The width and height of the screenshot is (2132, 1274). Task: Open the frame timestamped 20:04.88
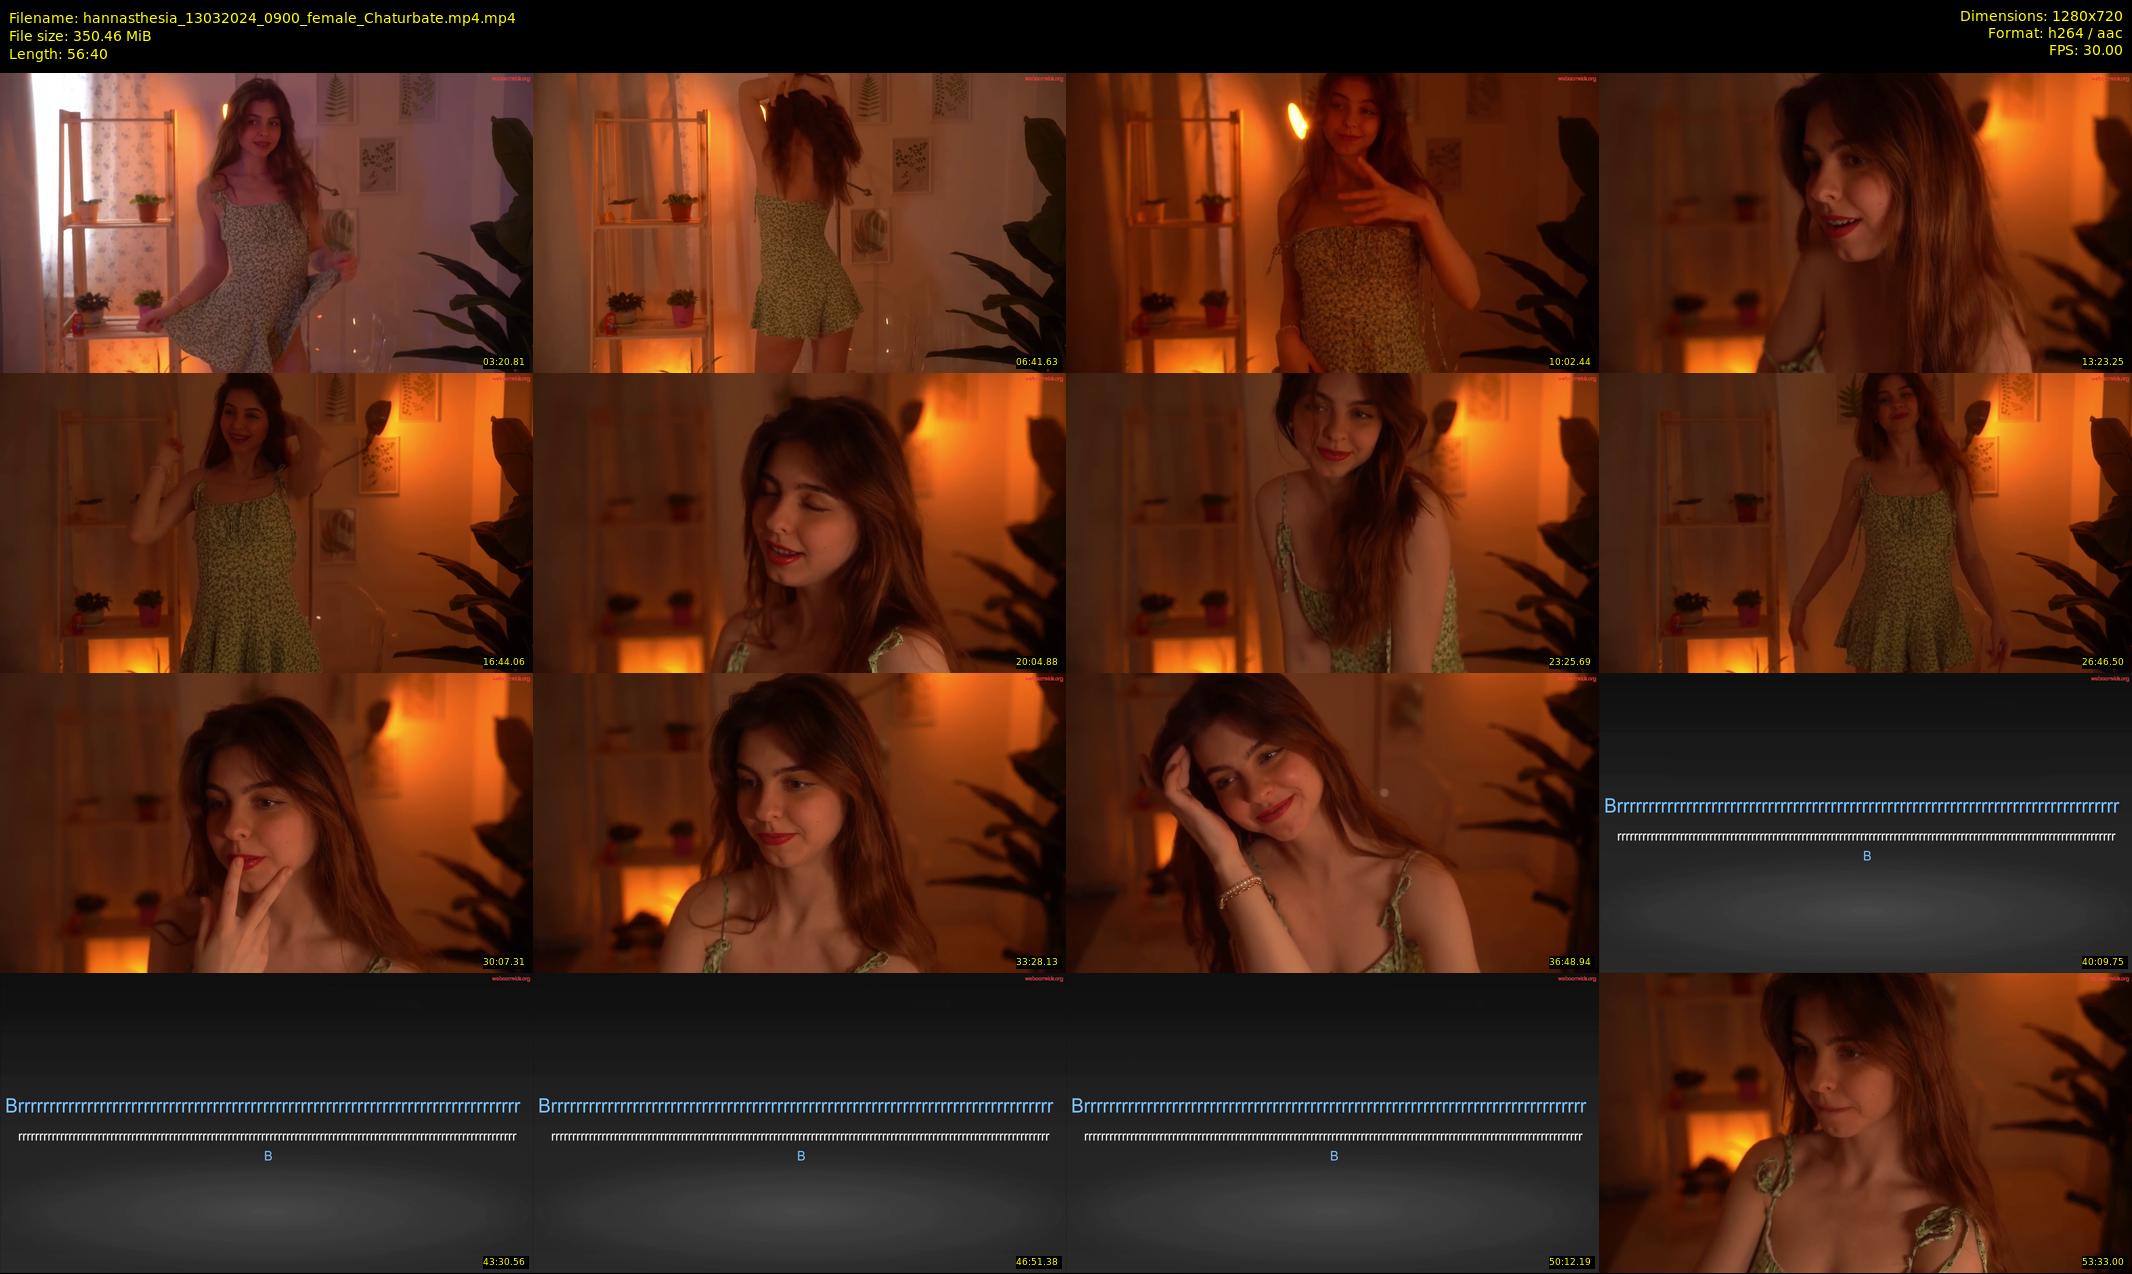click(799, 522)
